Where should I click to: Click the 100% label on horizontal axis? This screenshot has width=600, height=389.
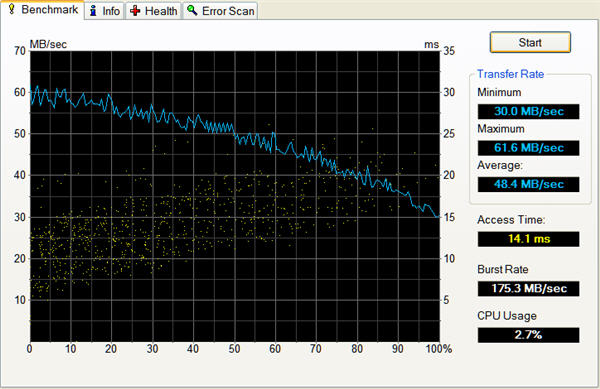click(439, 349)
